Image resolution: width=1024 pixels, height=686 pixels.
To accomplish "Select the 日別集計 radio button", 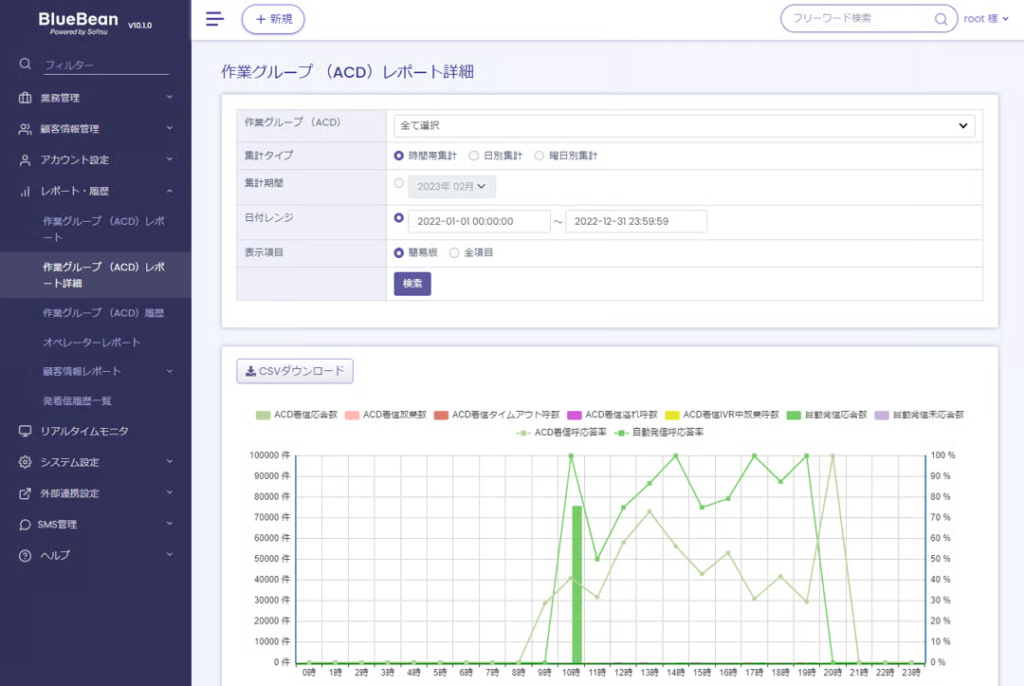I will pos(474,156).
